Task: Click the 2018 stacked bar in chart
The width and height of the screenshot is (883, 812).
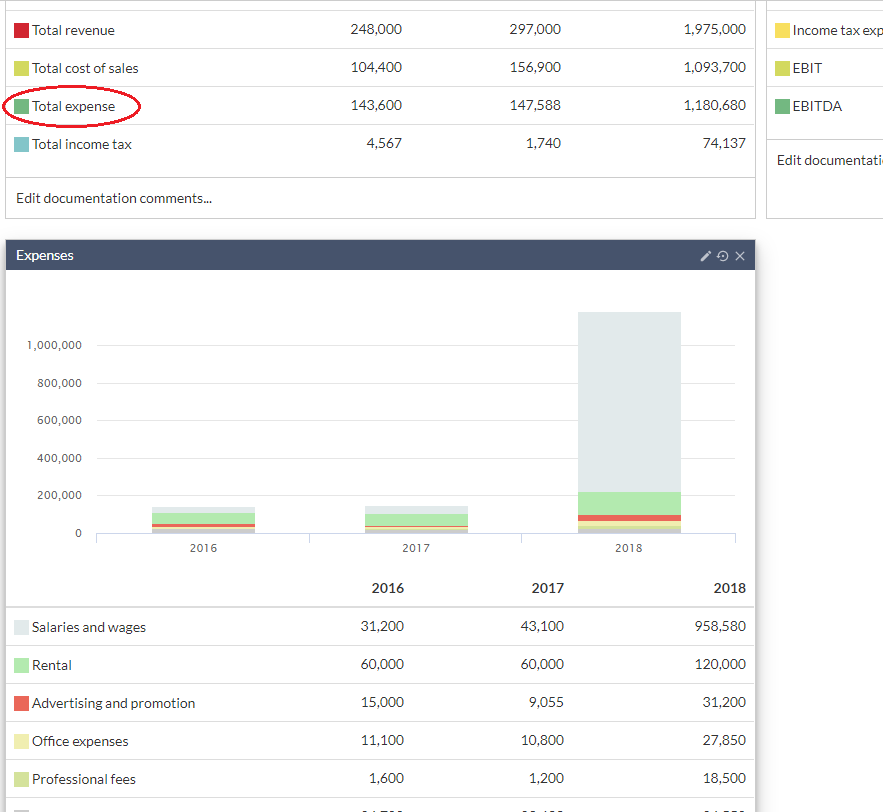Action: point(629,422)
